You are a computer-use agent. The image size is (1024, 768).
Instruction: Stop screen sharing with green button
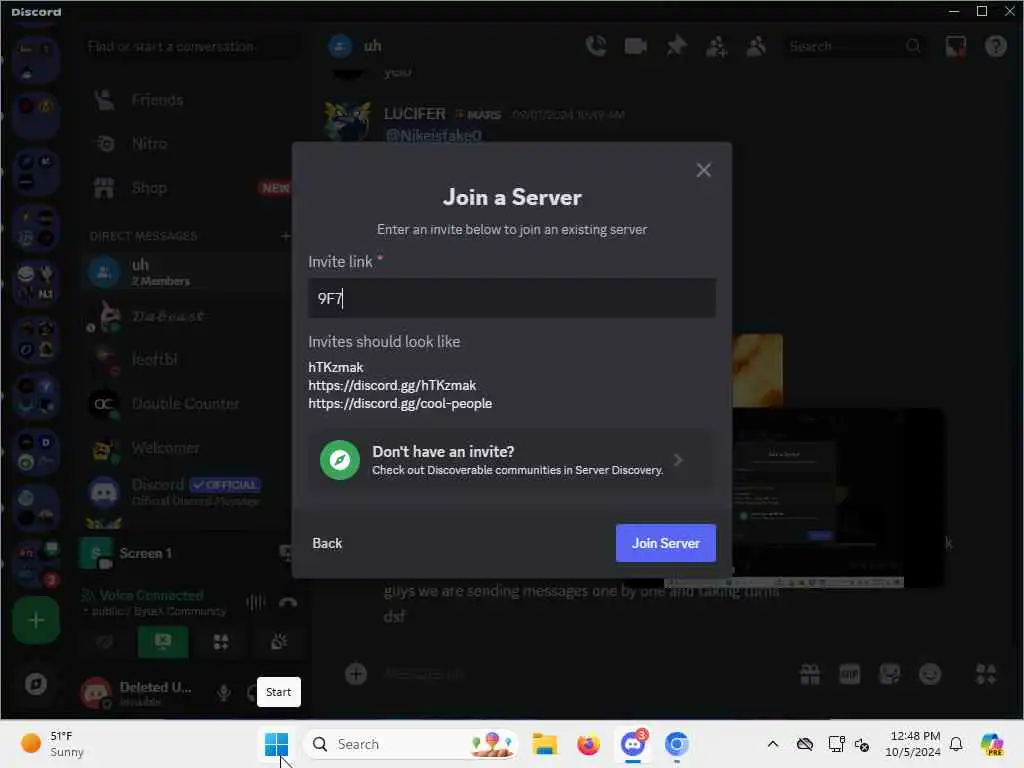163,642
